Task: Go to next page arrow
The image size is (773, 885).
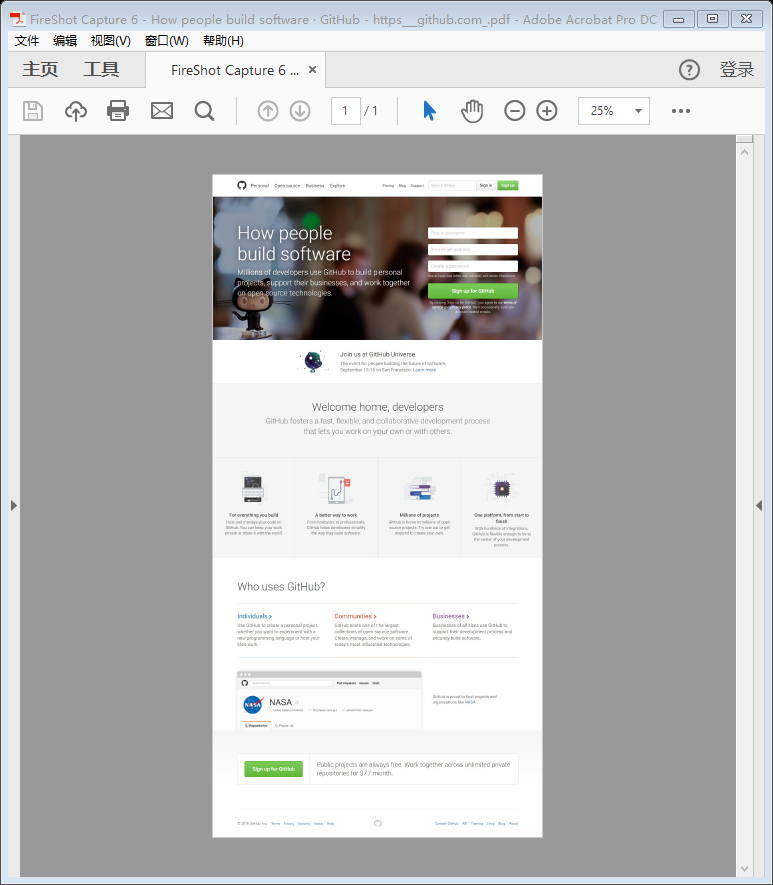Action: click(x=300, y=111)
